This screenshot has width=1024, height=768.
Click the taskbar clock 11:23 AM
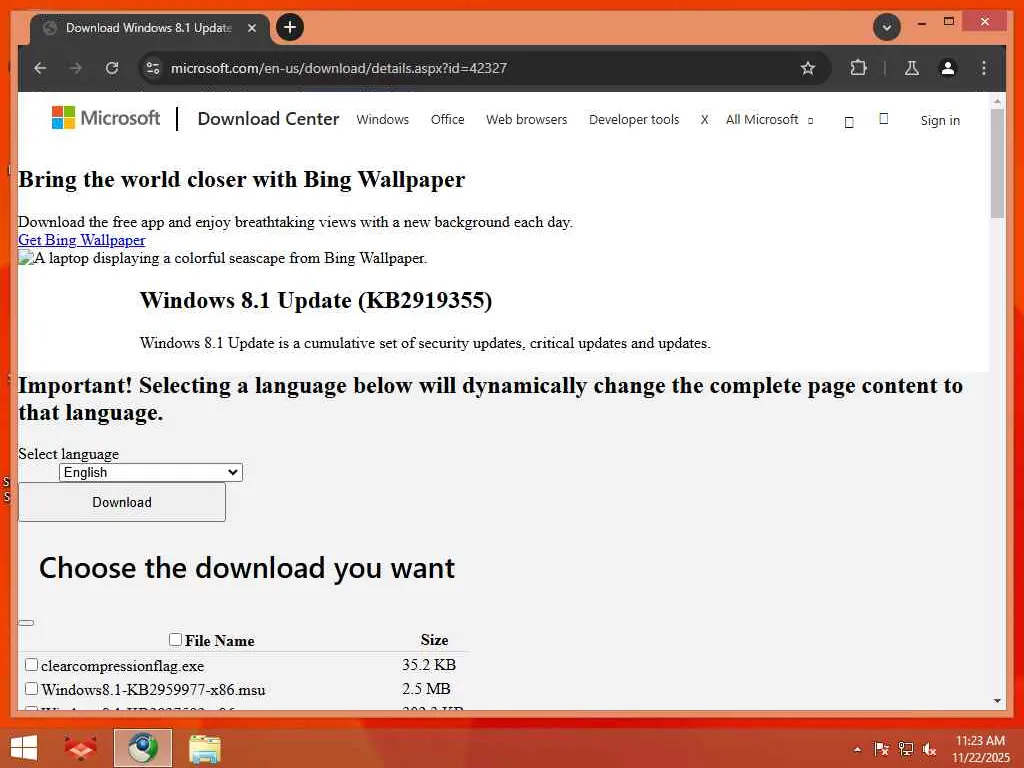point(980,741)
